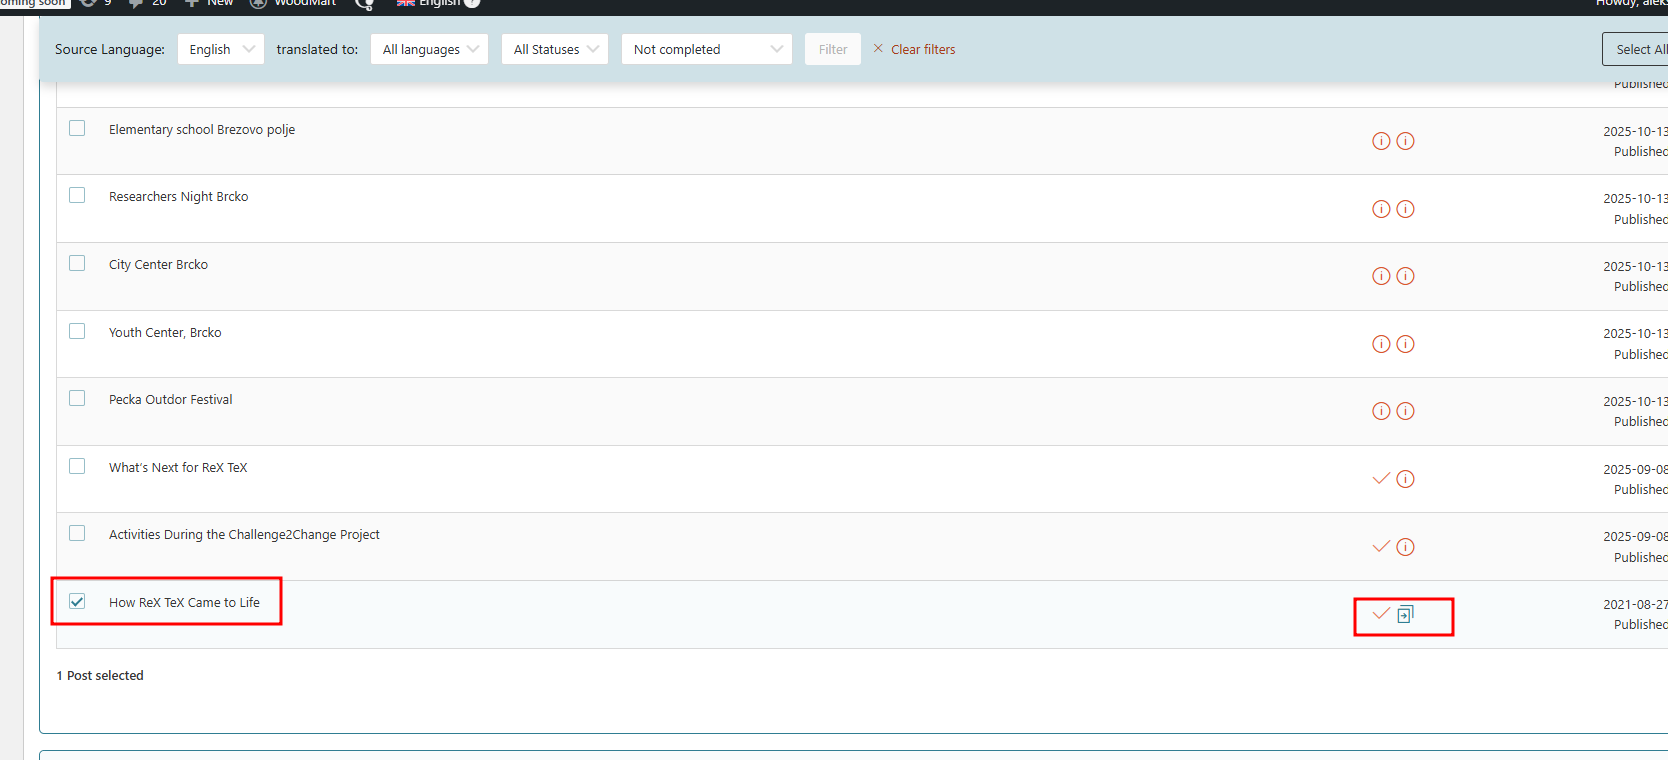The image size is (1668, 760).
Task: Expand the Not completed dropdown
Action: coord(707,49)
